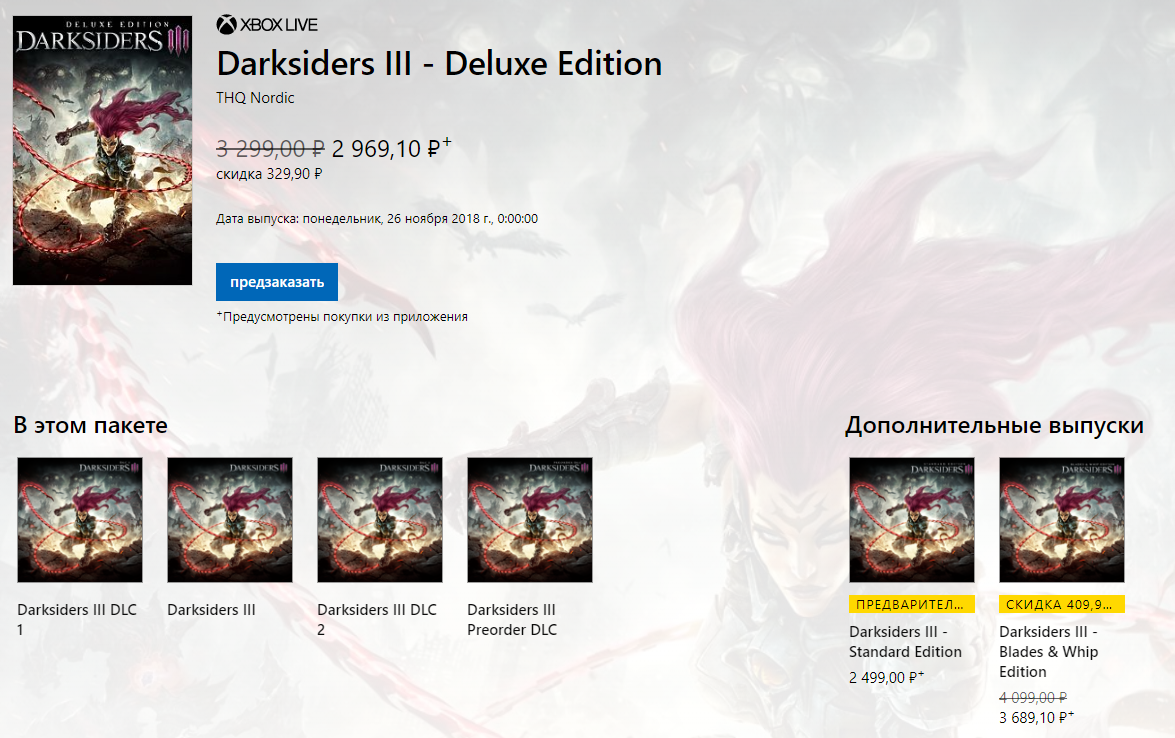Viewport: 1175px width, 738px height.
Task: Click the Xbox Live logo icon
Action: point(226,25)
